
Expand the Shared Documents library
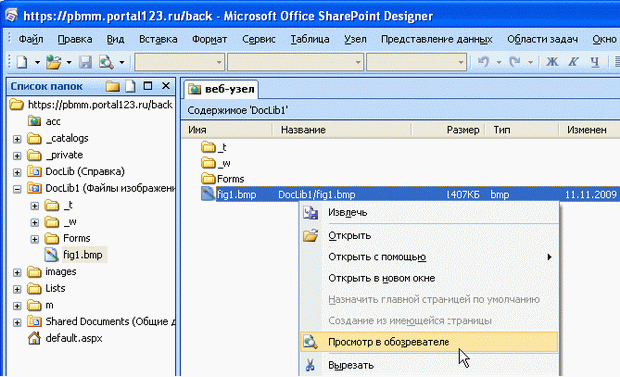click(x=17, y=322)
